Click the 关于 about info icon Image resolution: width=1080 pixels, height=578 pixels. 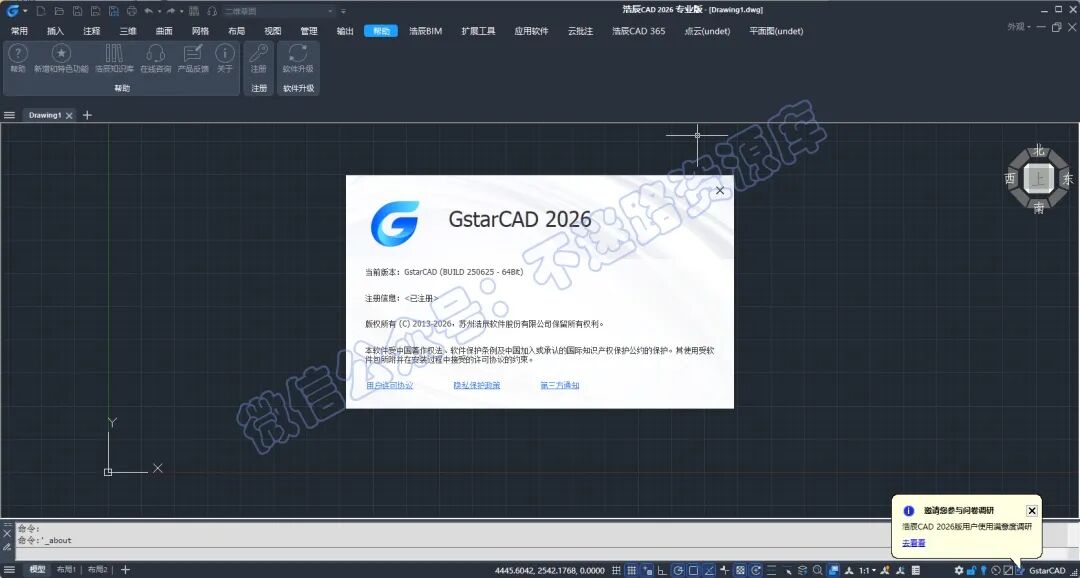click(x=225, y=54)
